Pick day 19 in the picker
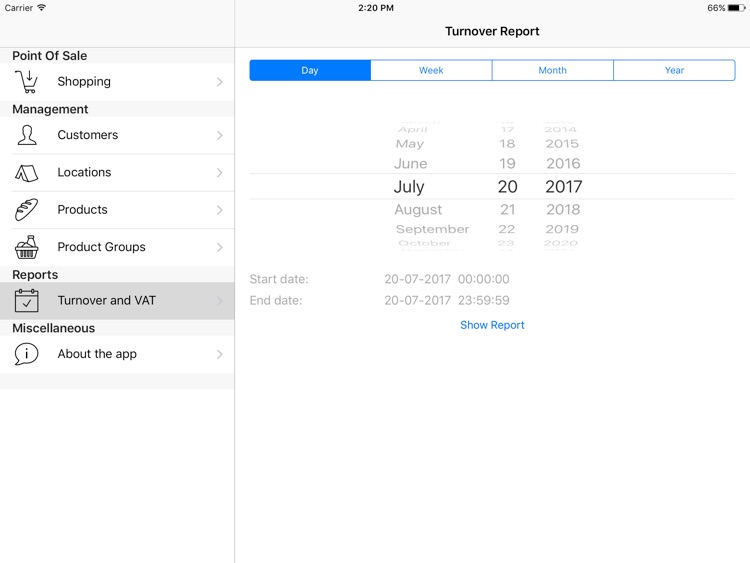This screenshot has width=750, height=563. pyautogui.click(x=507, y=164)
